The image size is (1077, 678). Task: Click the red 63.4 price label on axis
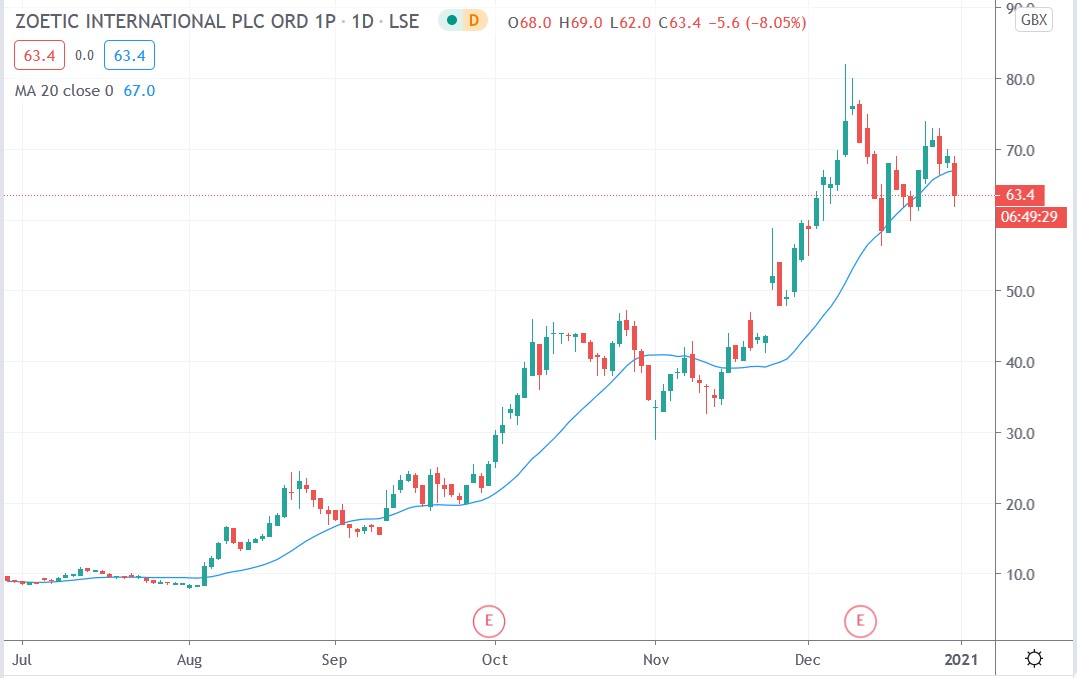1020,196
